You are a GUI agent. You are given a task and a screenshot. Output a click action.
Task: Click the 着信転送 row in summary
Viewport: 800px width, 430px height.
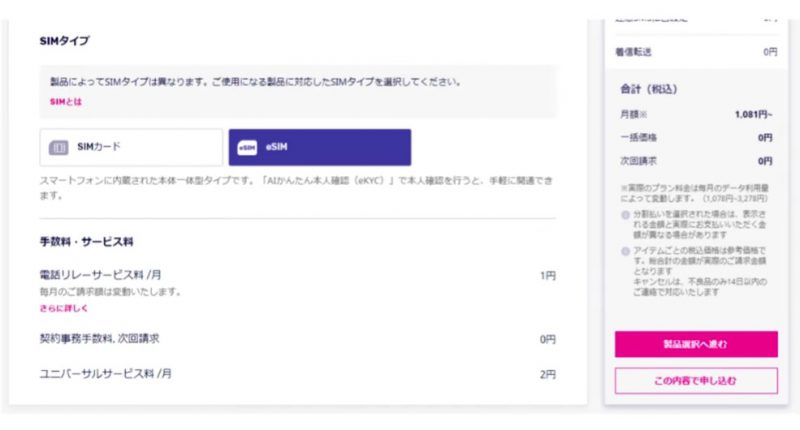(x=696, y=52)
